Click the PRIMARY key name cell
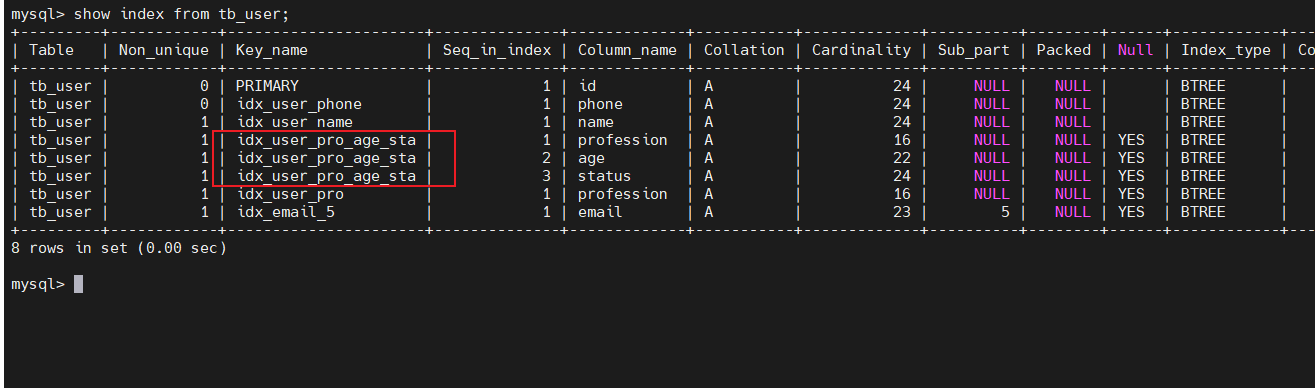The image size is (1315, 388). pos(267,86)
